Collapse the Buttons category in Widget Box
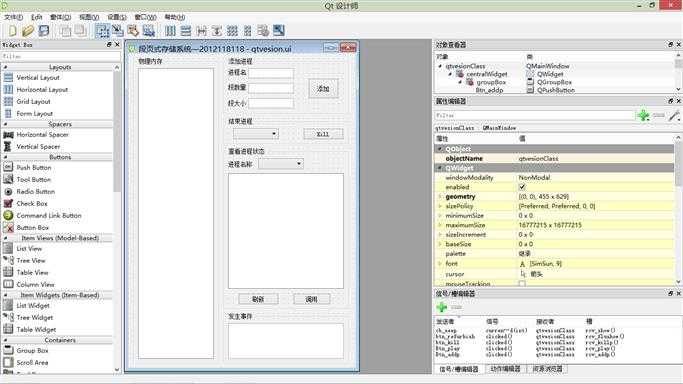 5,157
